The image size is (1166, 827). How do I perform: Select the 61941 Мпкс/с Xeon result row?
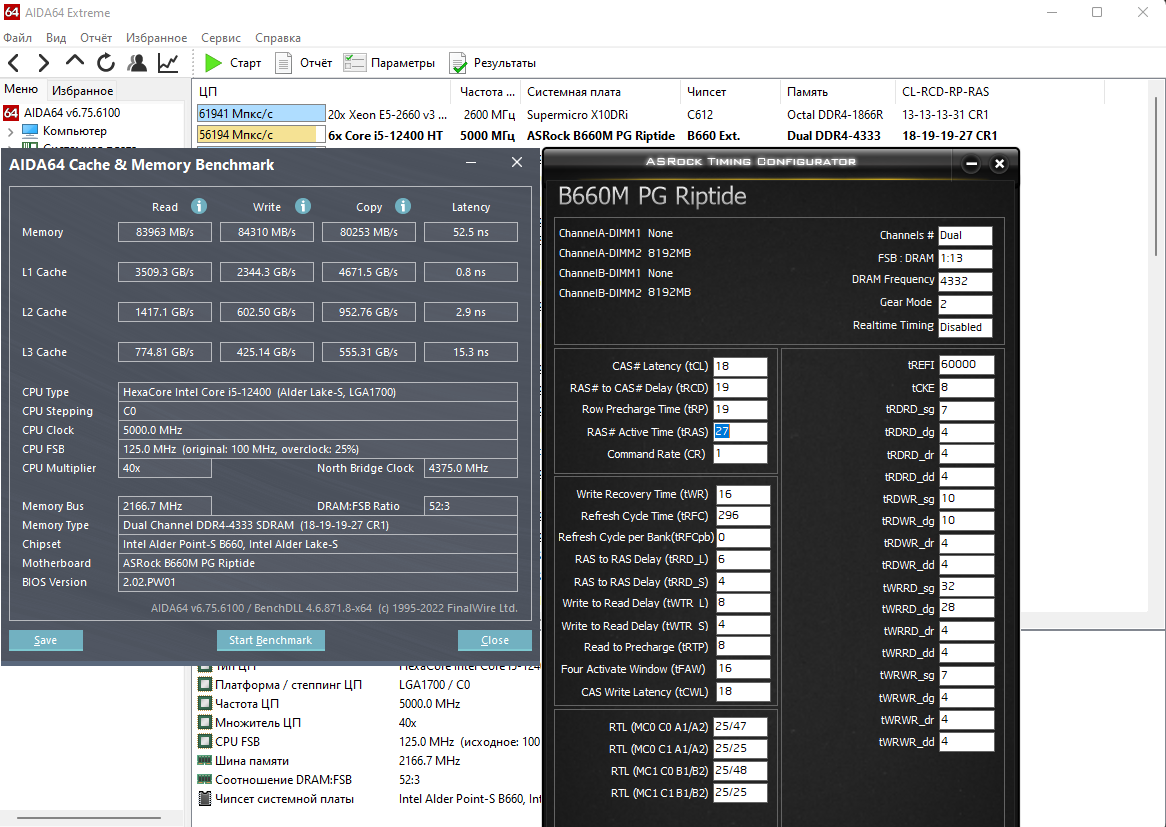click(x=597, y=115)
